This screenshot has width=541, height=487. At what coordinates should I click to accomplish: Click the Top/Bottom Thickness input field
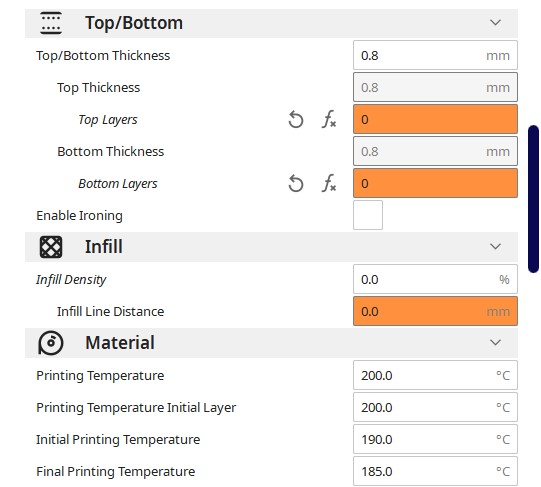pos(435,55)
